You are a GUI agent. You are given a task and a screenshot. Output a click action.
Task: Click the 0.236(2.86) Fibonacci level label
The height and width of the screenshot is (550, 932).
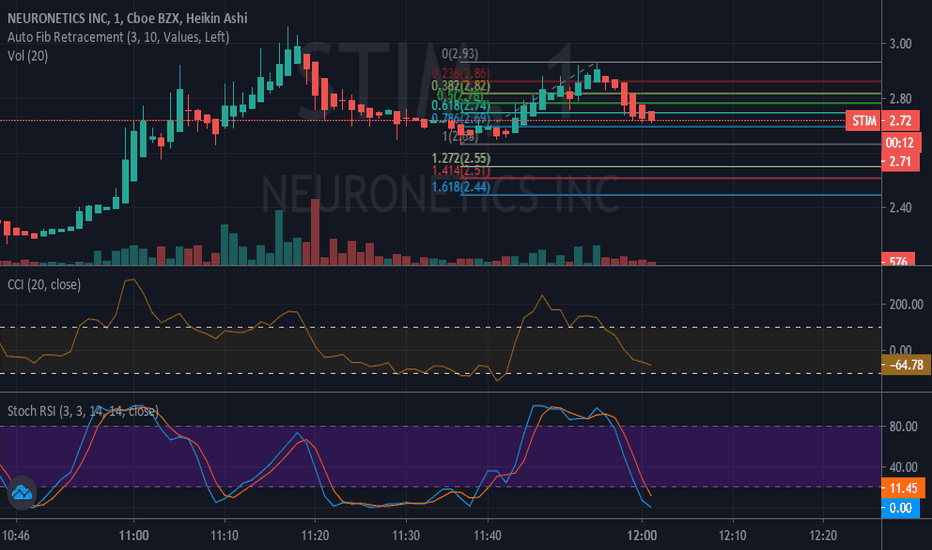pos(461,74)
